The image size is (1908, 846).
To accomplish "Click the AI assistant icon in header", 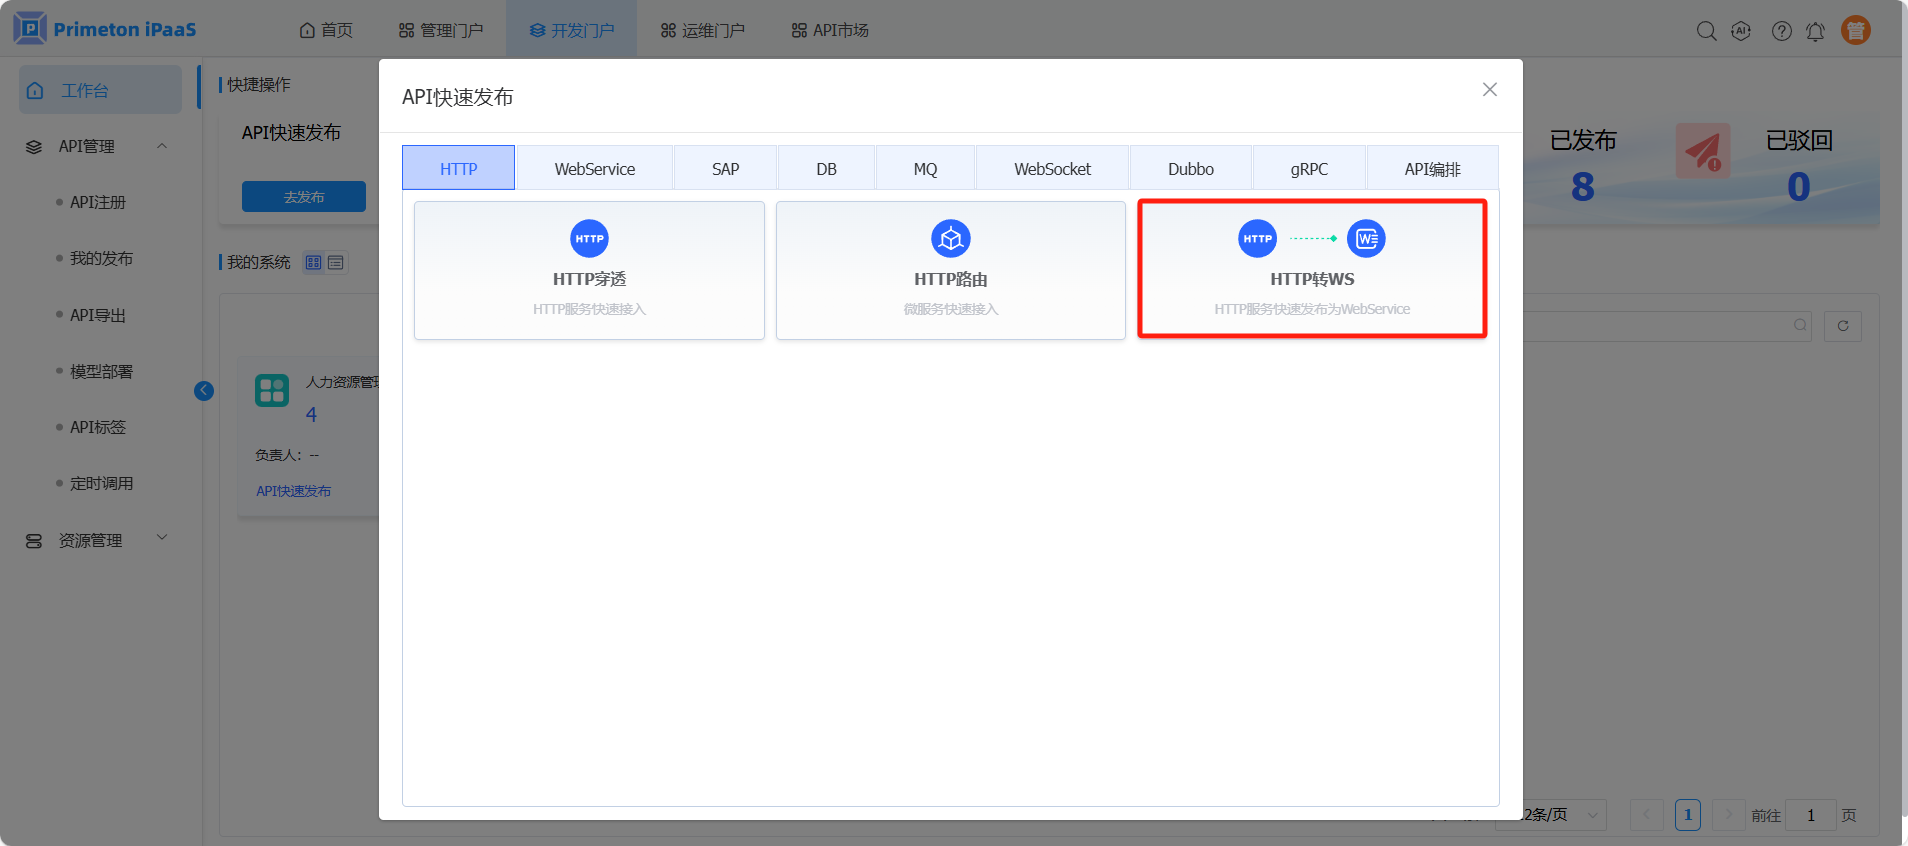I will point(1741,31).
